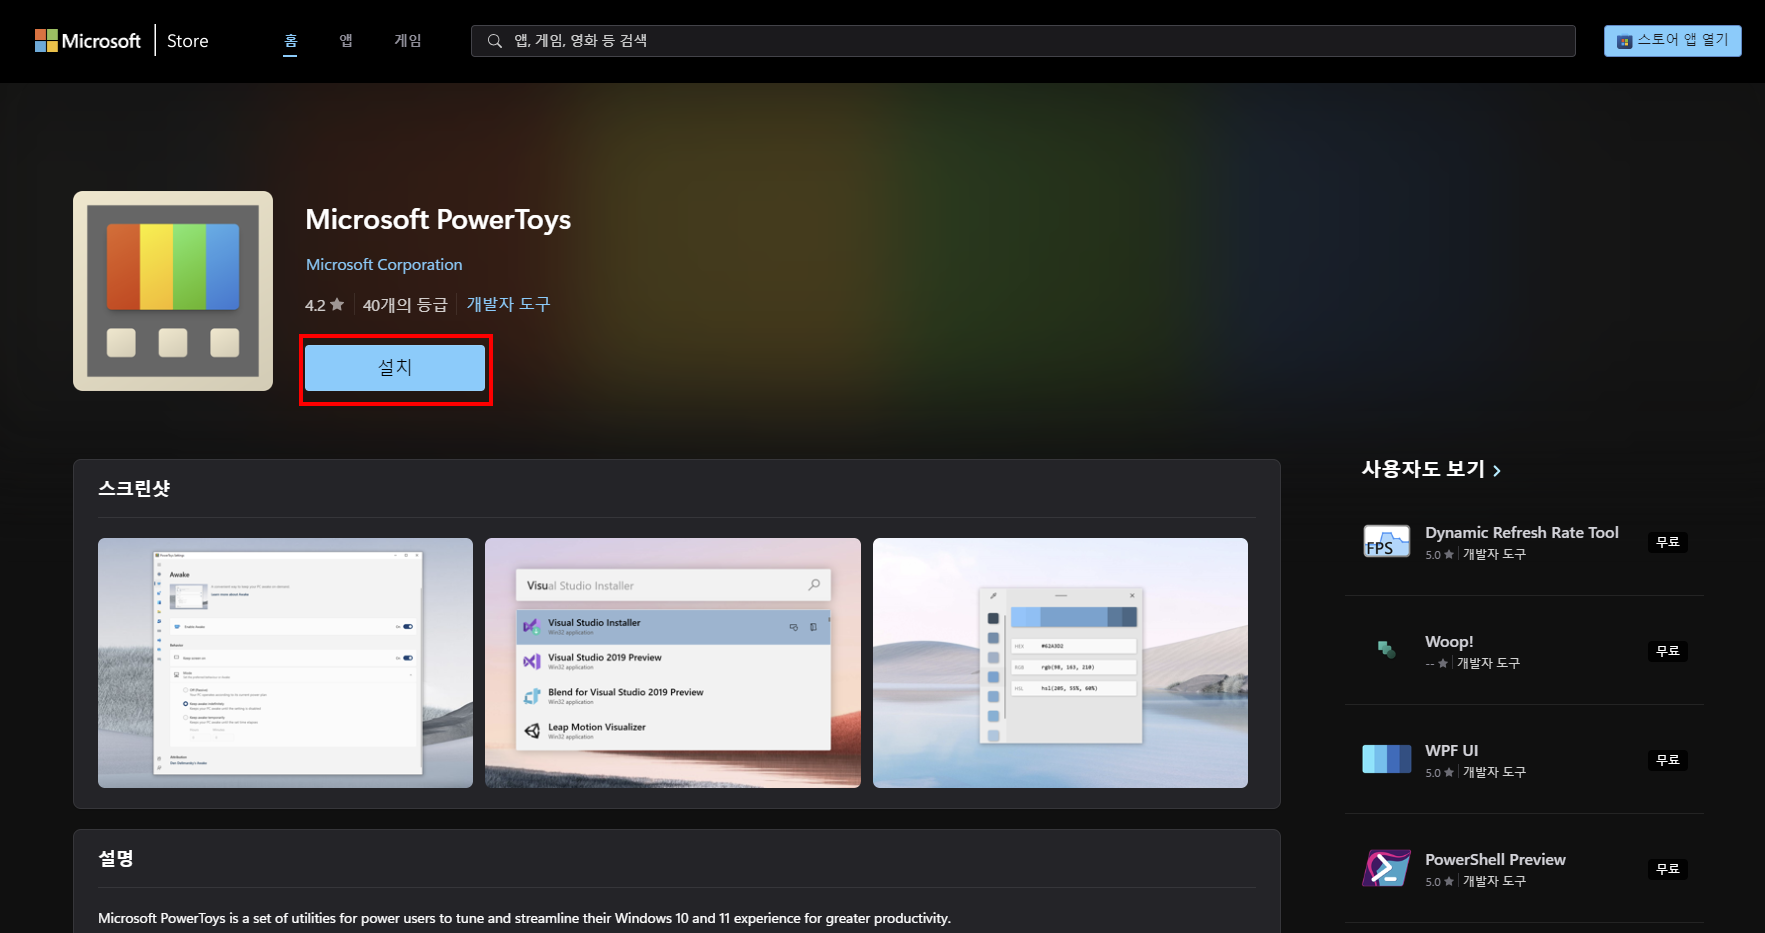Open the Microsoft Corporation publisher link
Viewport: 1765px width, 933px height.
coord(384,264)
